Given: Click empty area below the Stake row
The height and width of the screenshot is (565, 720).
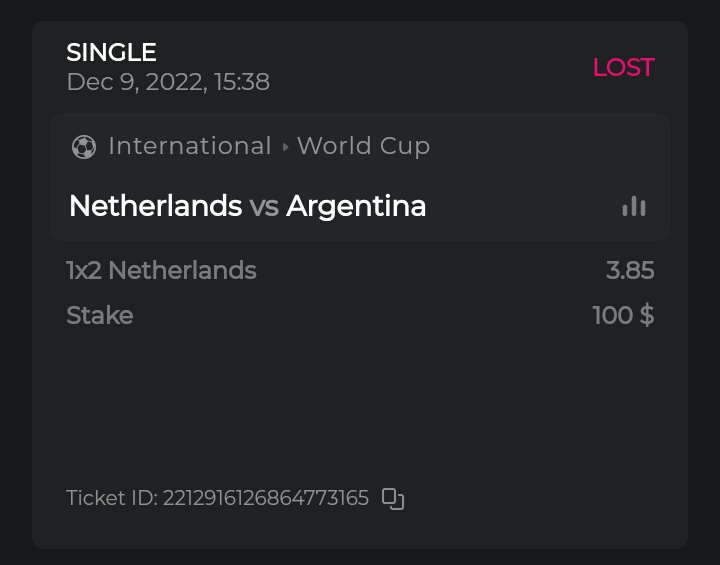Looking at the screenshot, I should [x=360, y=400].
